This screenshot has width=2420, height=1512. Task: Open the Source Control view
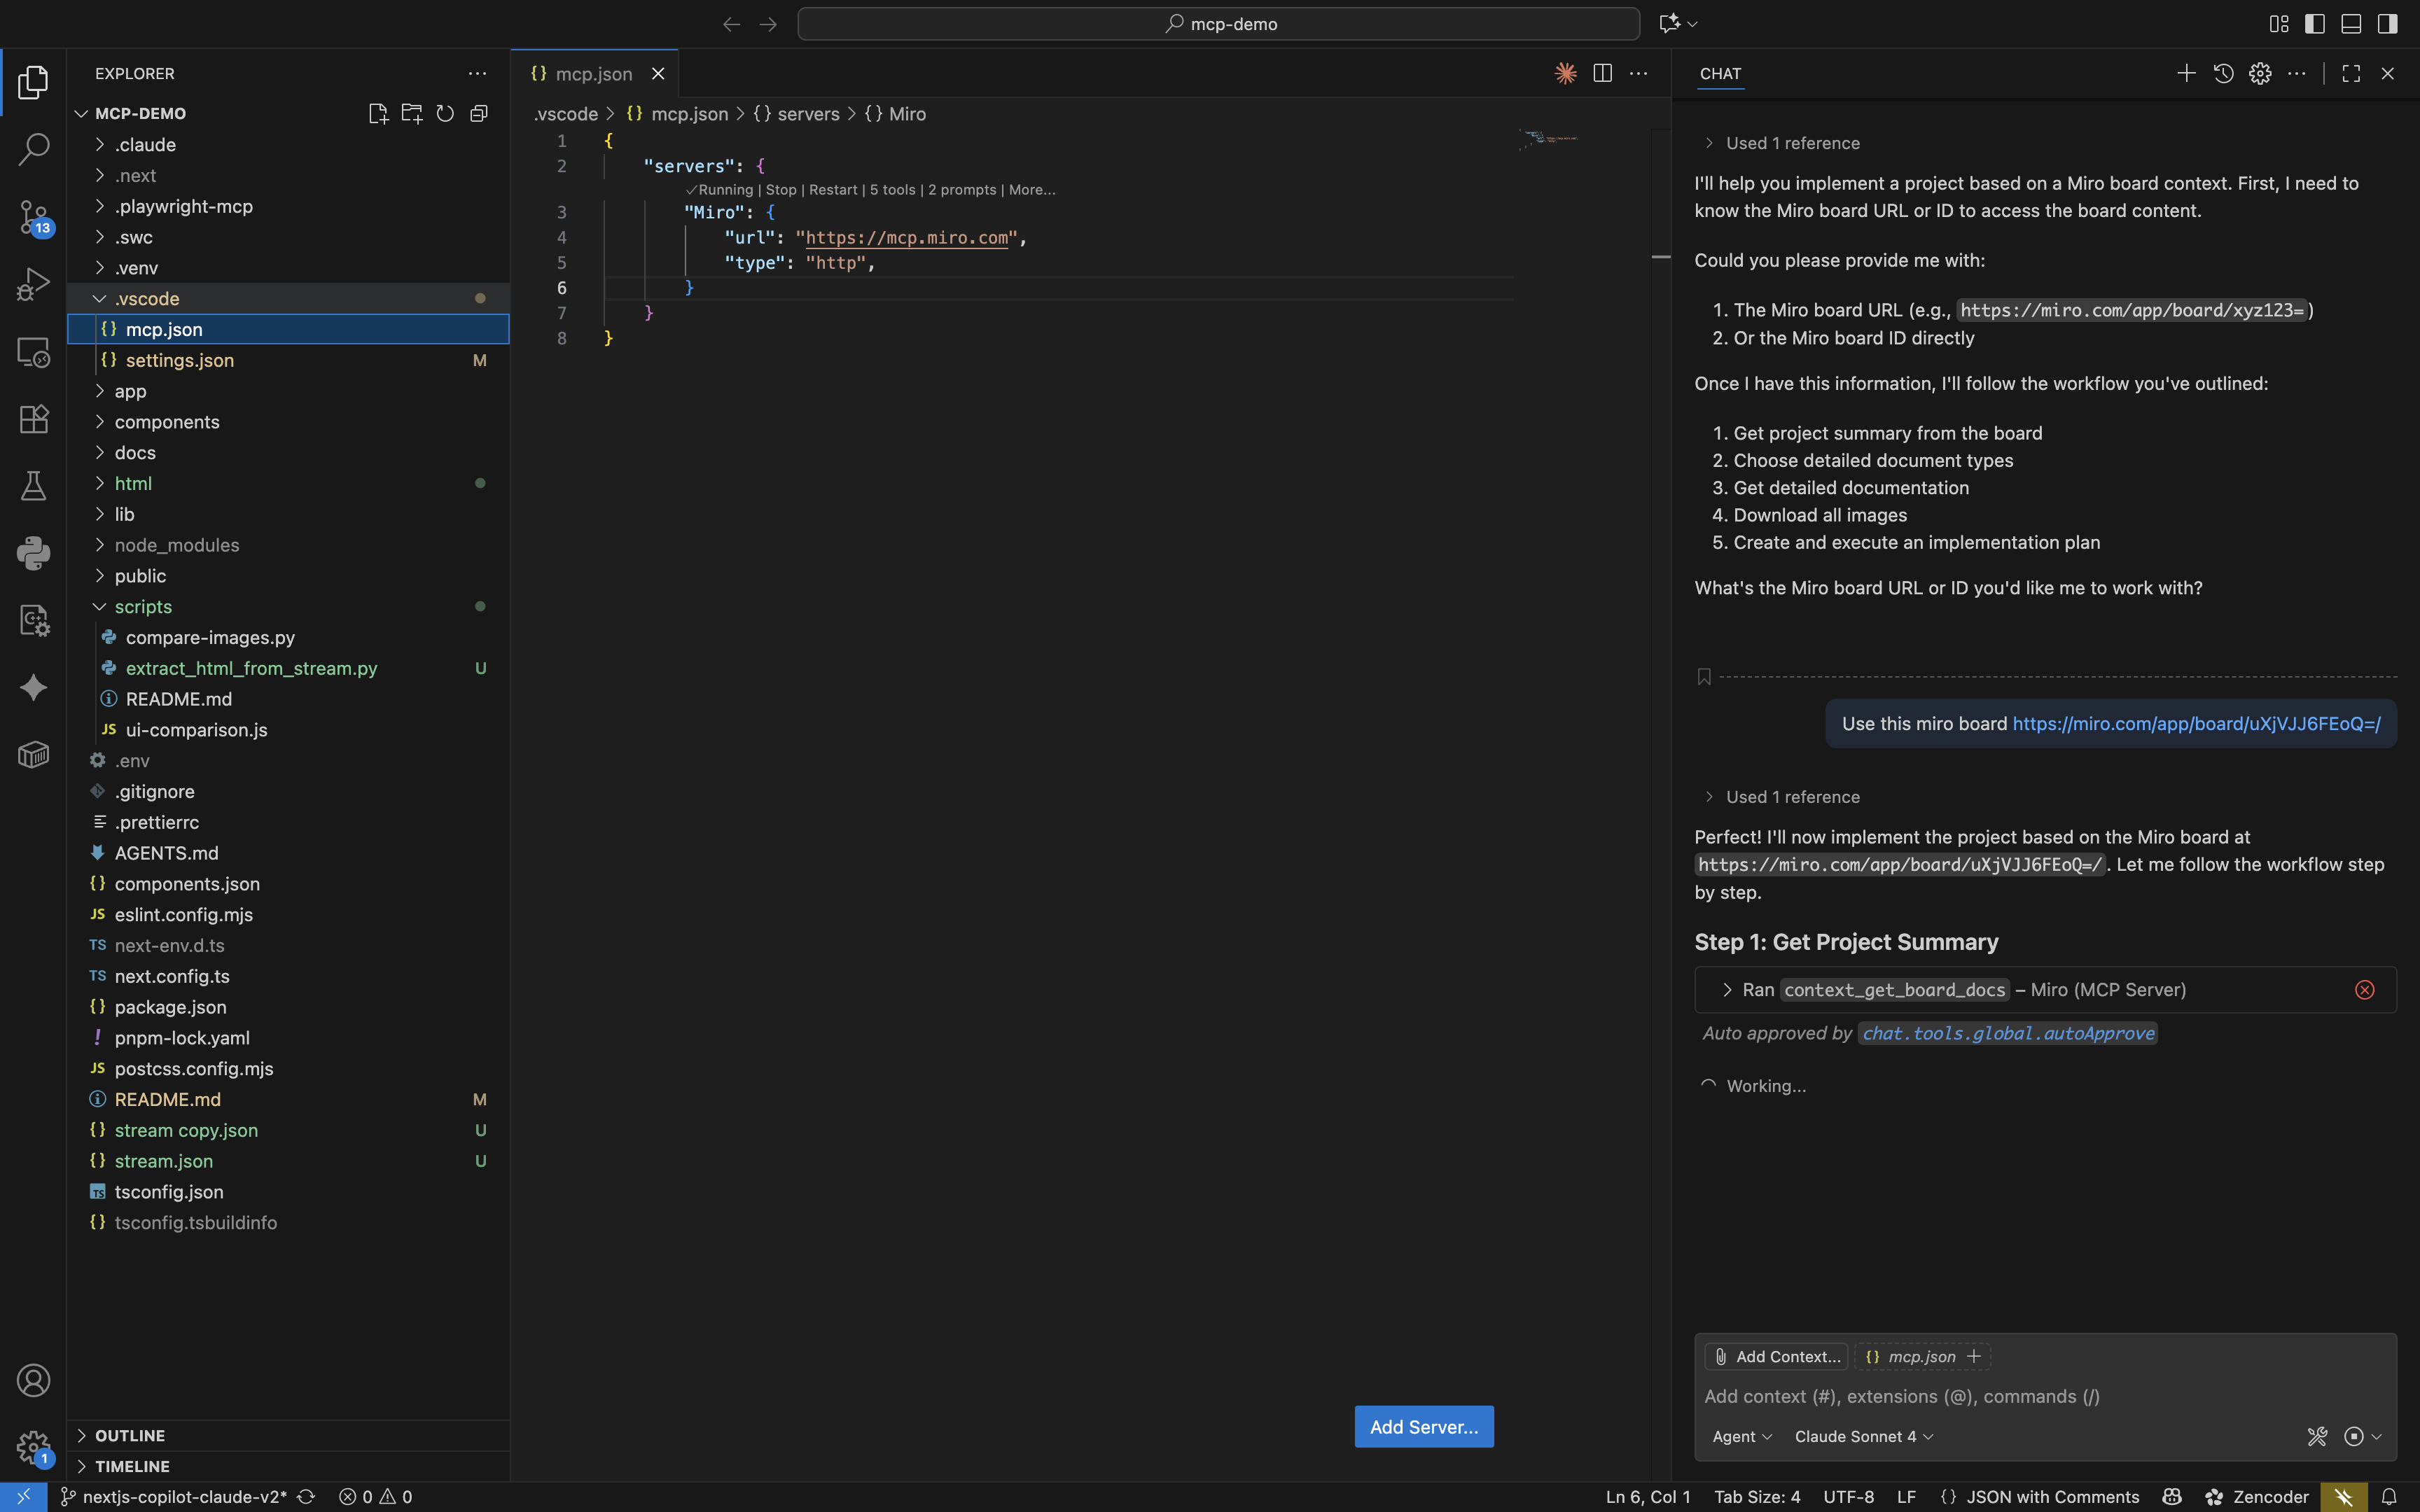point(33,216)
